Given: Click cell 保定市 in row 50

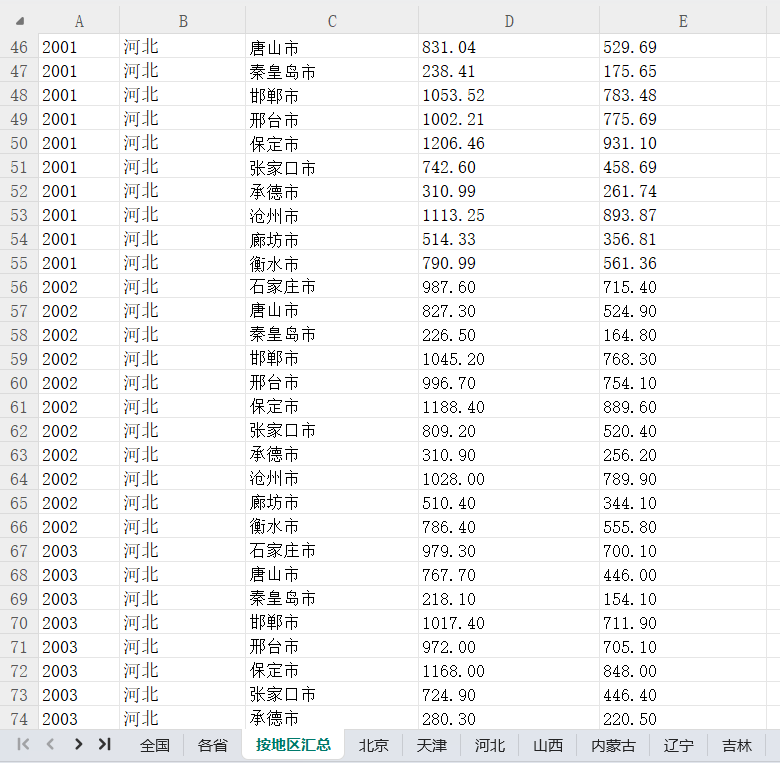Looking at the screenshot, I should [332, 143].
